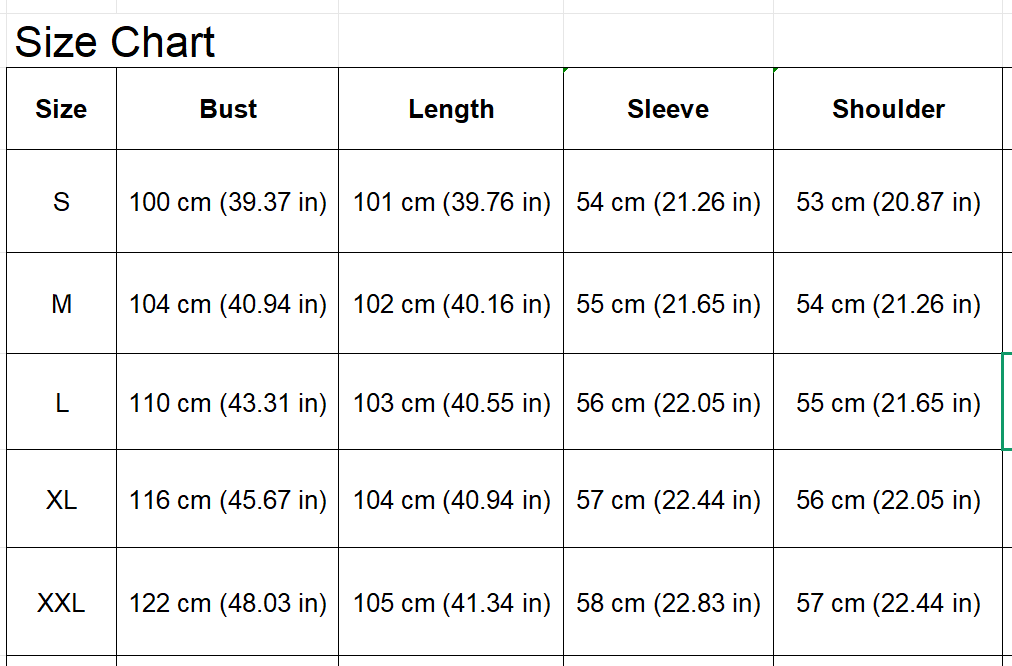Select sleeve cell 54 cm (21.26 in)

click(x=668, y=202)
